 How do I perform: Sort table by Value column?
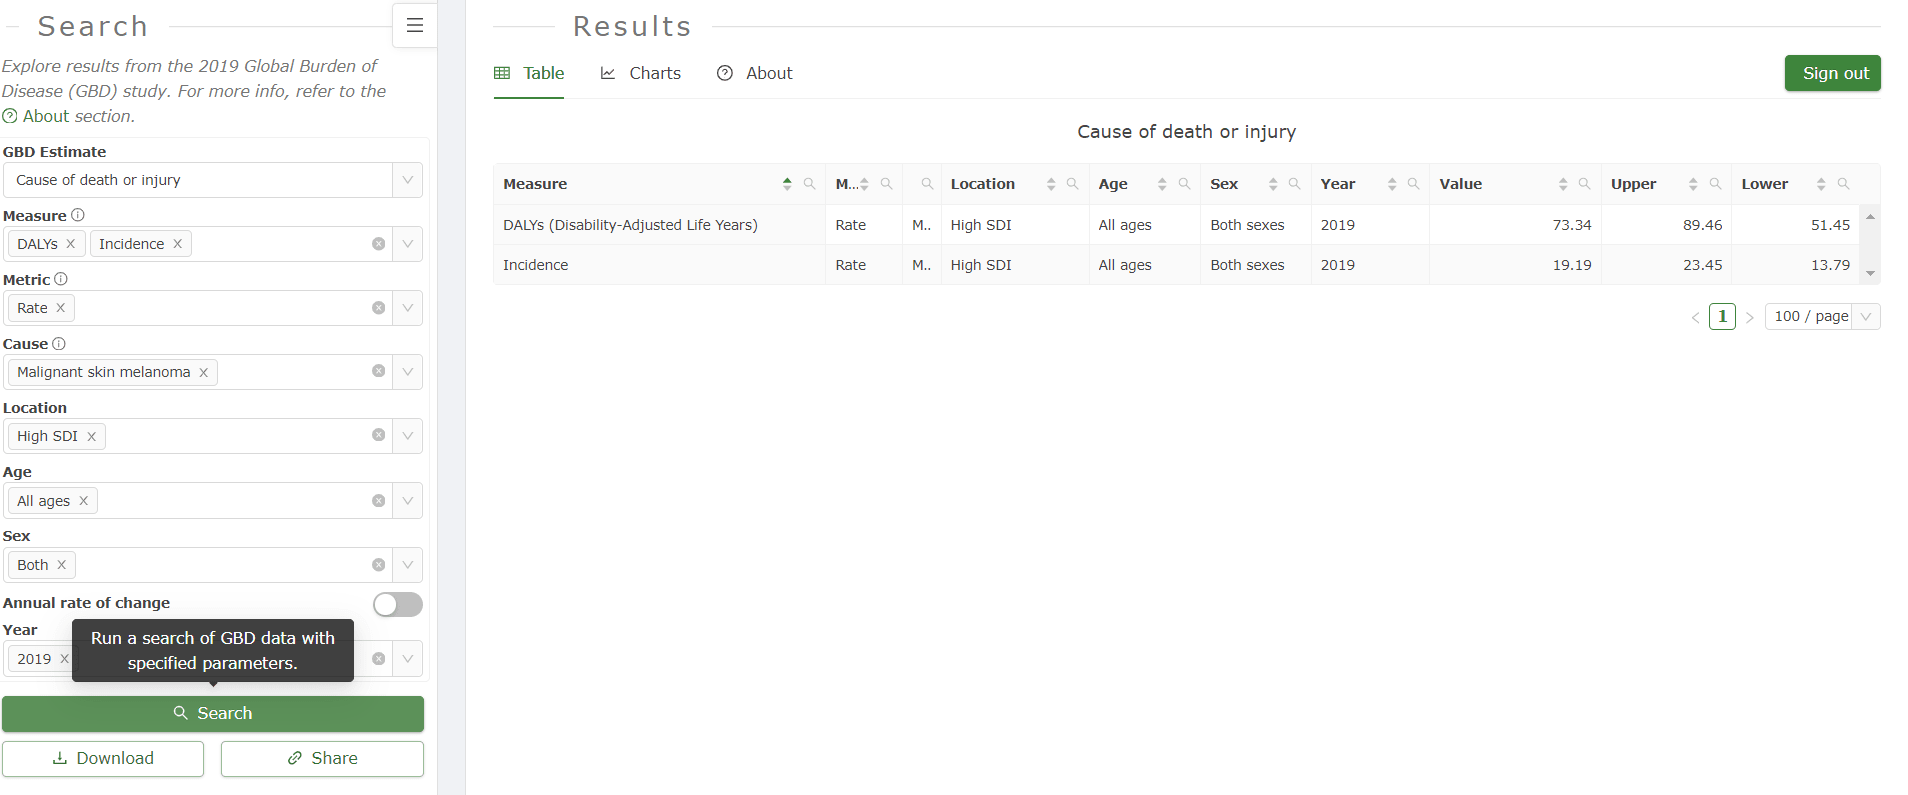(x=1563, y=184)
